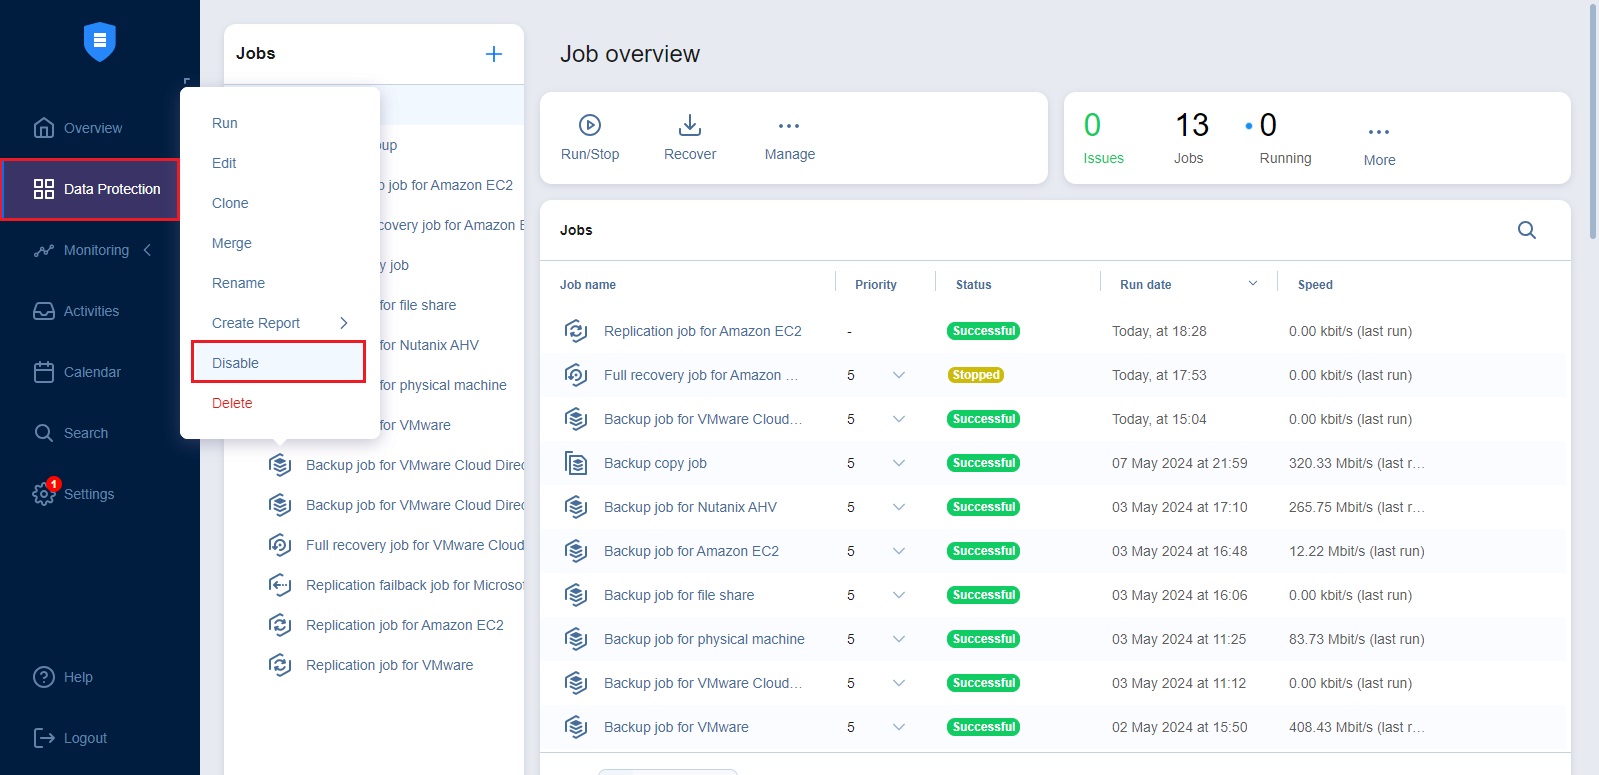Select Clone from the context menu
The width and height of the screenshot is (1599, 775).
(x=230, y=203)
